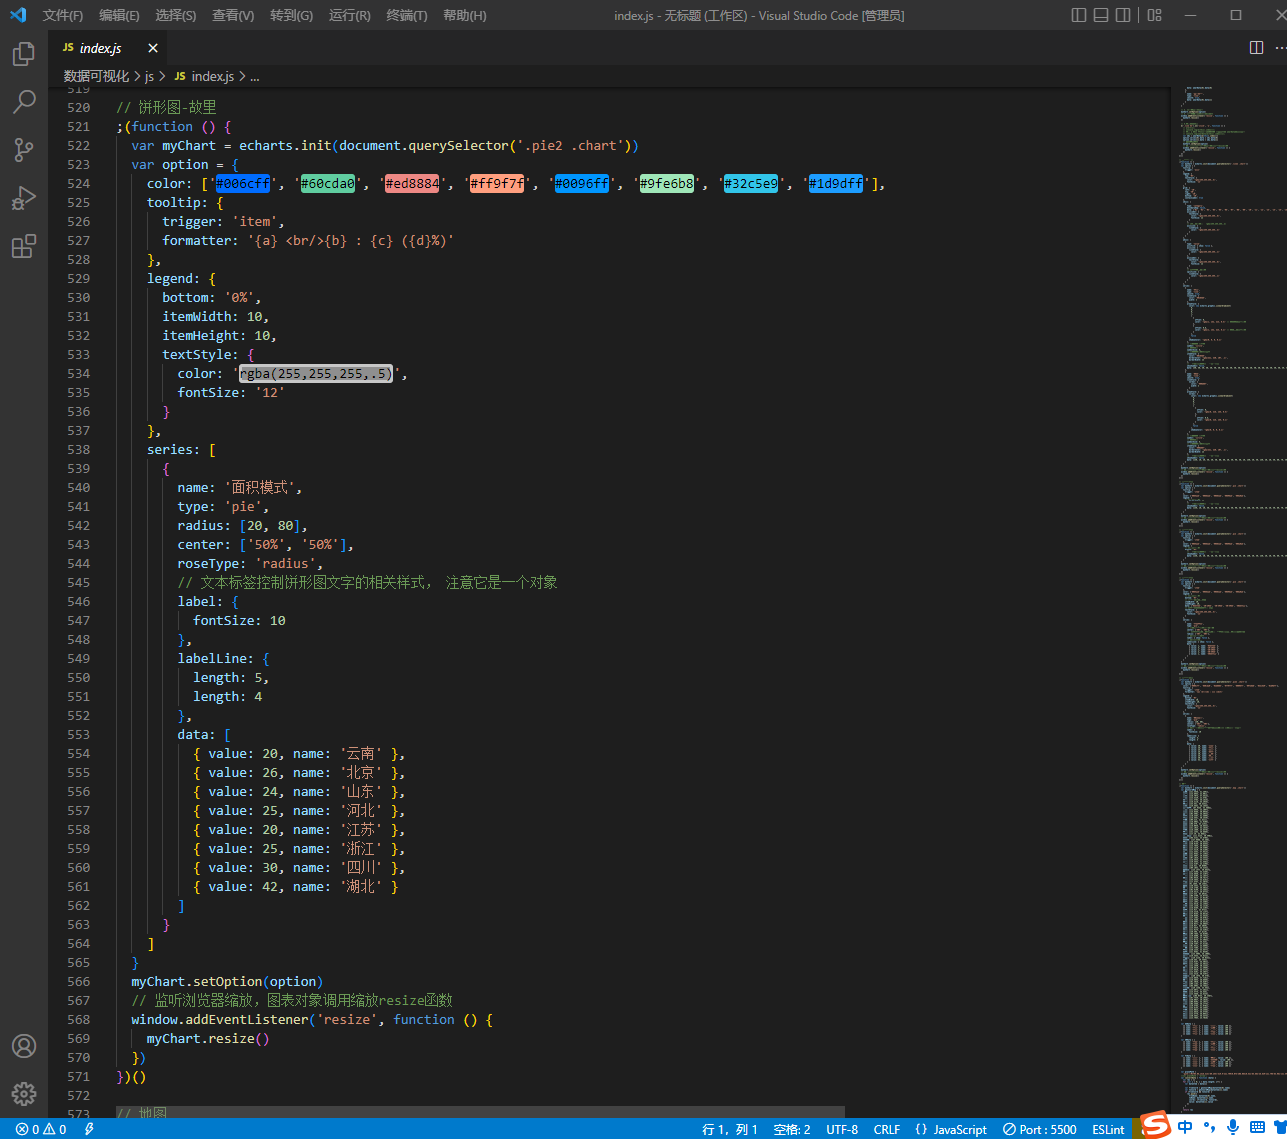Open the editor More Actions ellipsis
The width and height of the screenshot is (1287, 1139).
1280,48
